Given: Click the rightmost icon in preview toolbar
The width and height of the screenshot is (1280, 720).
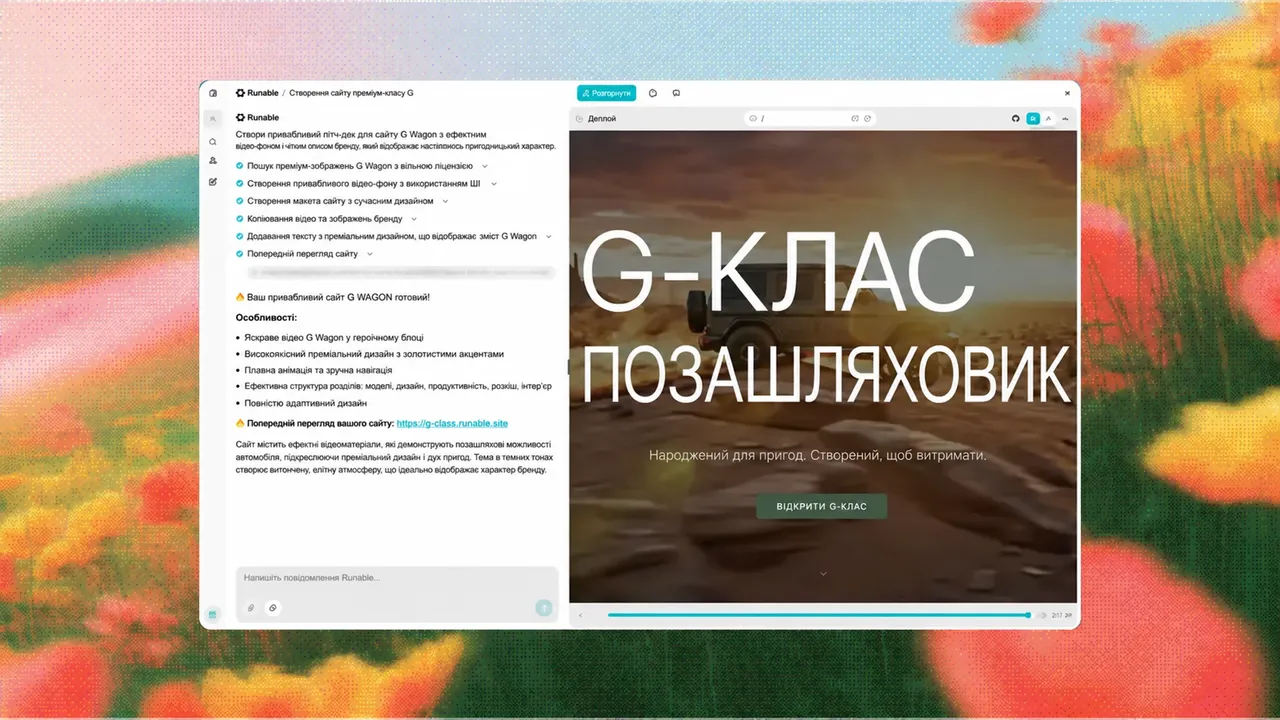Looking at the screenshot, I should click(1065, 118).
